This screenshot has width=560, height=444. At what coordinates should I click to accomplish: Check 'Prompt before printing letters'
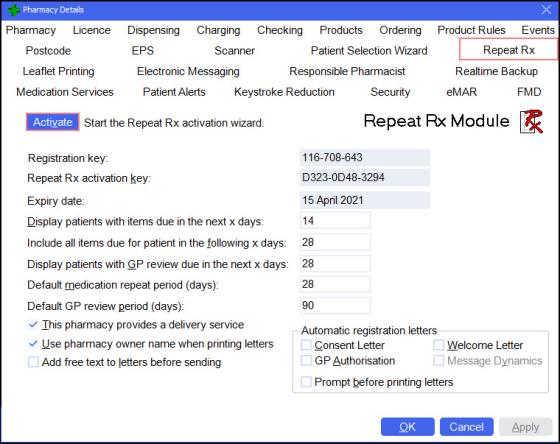click(x=306, y=382)
